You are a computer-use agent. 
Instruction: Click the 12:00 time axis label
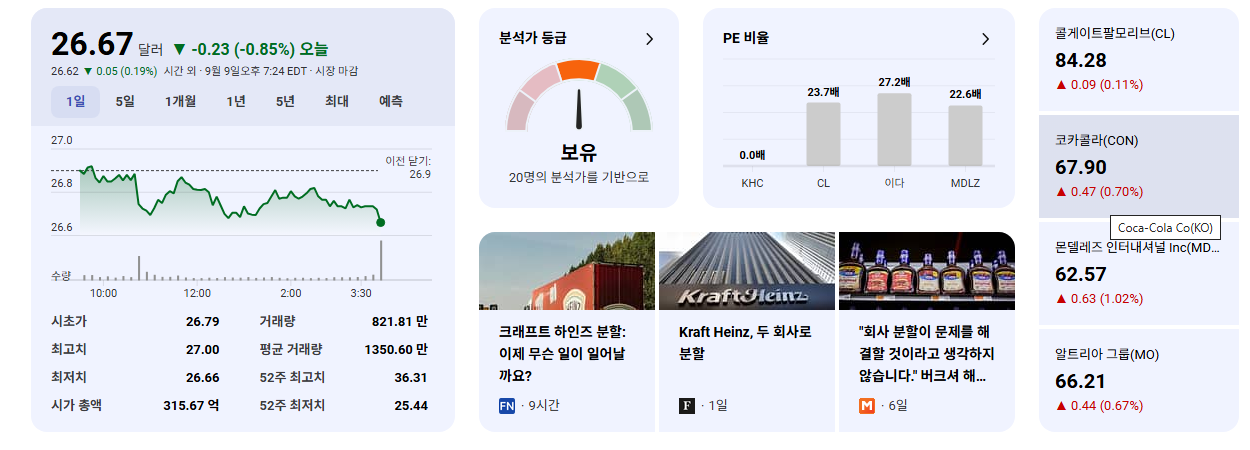point(197,293)
